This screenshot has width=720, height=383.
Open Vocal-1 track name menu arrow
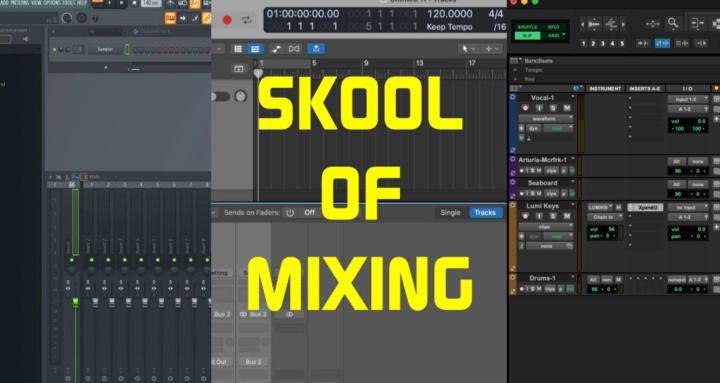[x=573, y=97]
